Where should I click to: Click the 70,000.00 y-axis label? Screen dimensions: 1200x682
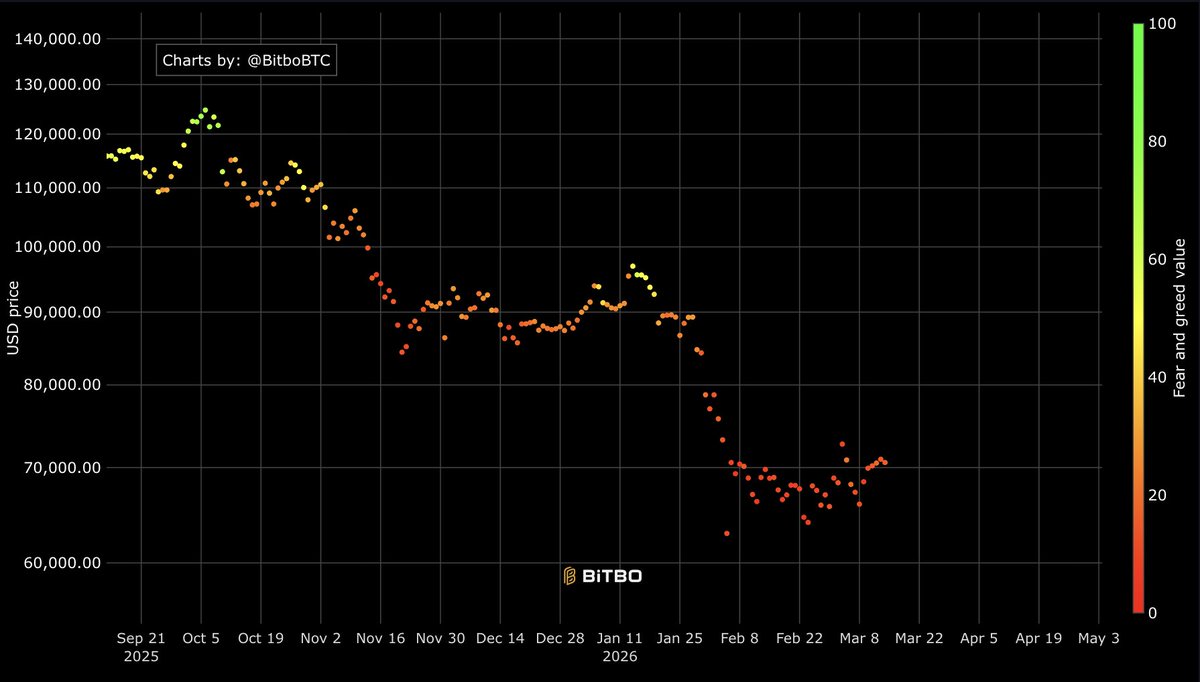point(64,467)
